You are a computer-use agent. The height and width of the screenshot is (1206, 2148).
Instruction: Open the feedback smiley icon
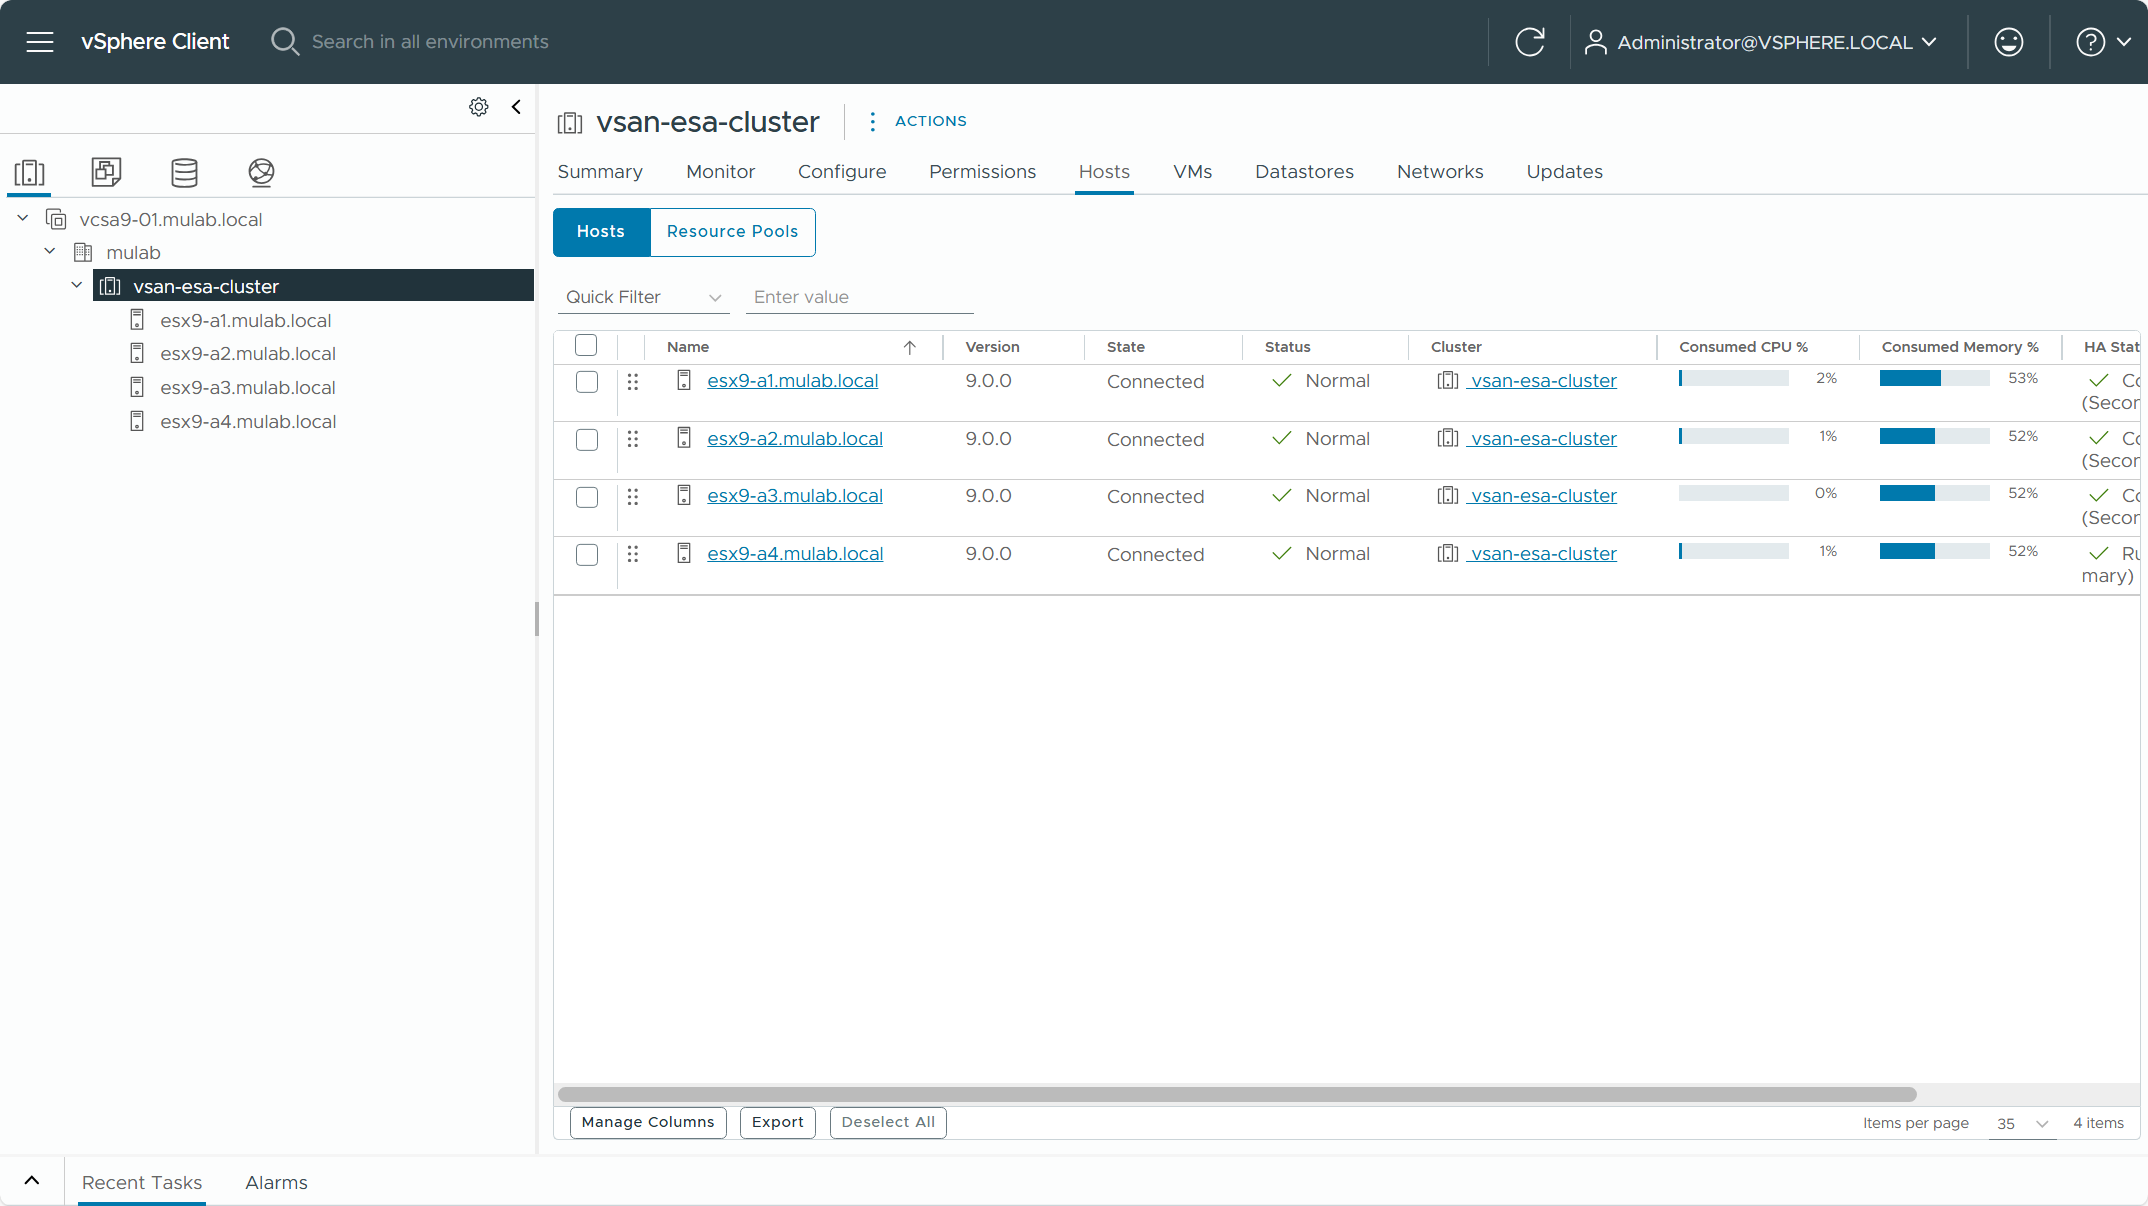[x=2008, y=42]
